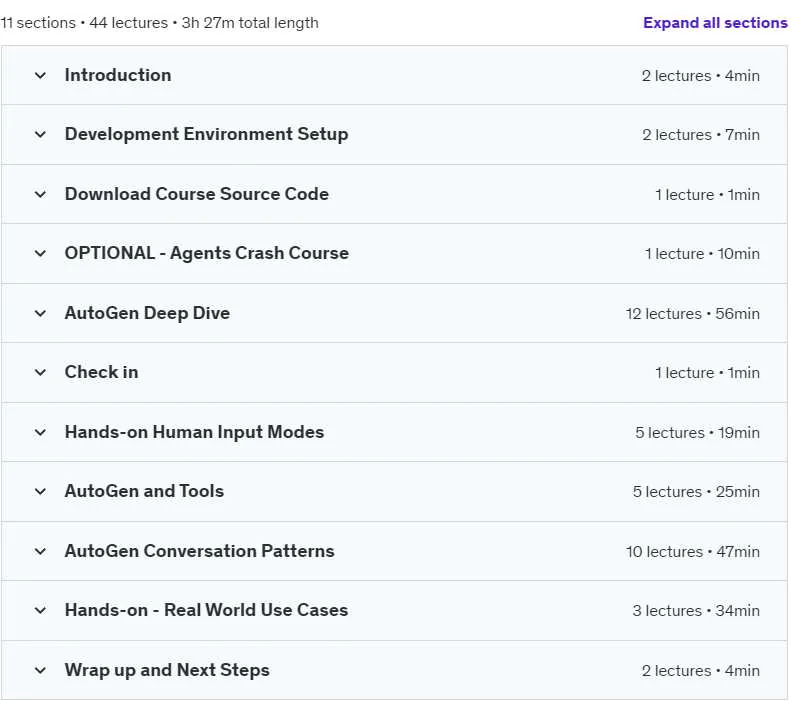Select Hands-on - Real World Use Cases title

[206, 610]
